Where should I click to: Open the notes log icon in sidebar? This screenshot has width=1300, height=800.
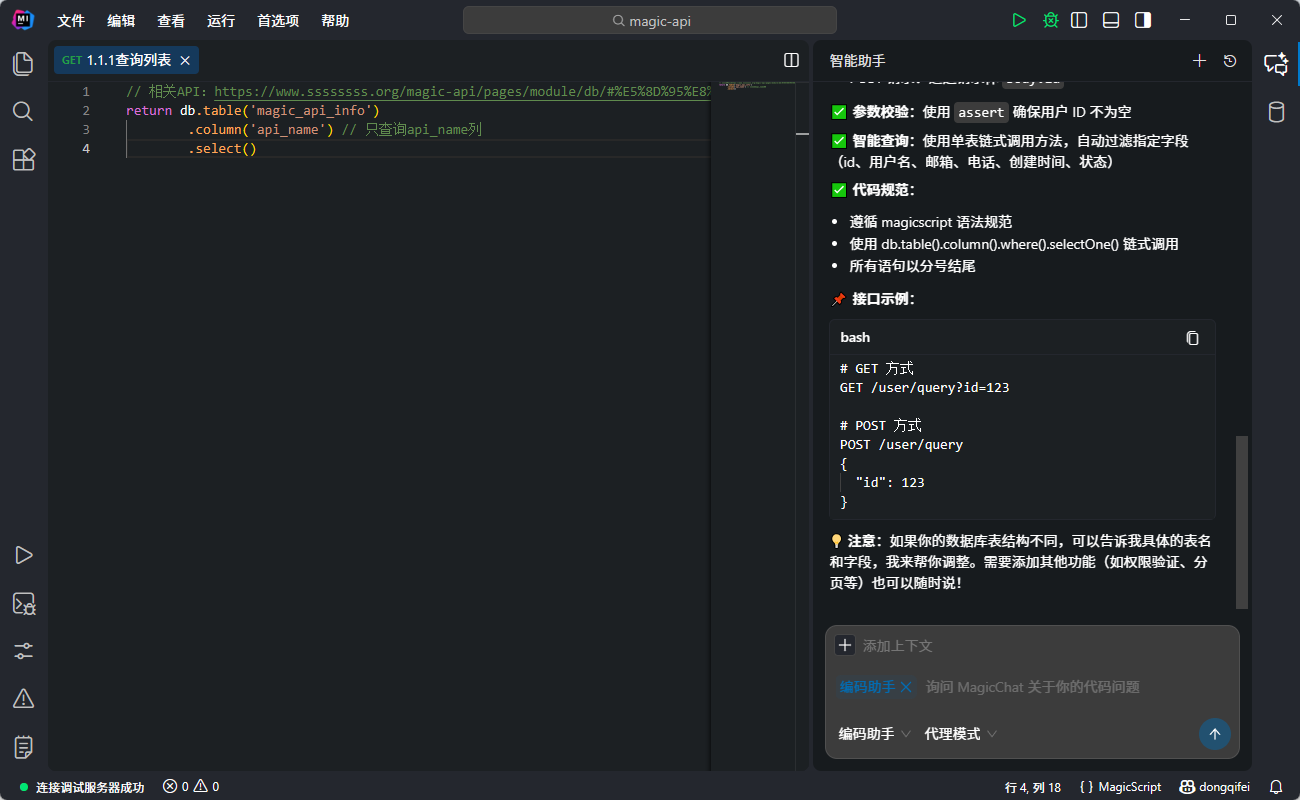(x=23, y=746)
